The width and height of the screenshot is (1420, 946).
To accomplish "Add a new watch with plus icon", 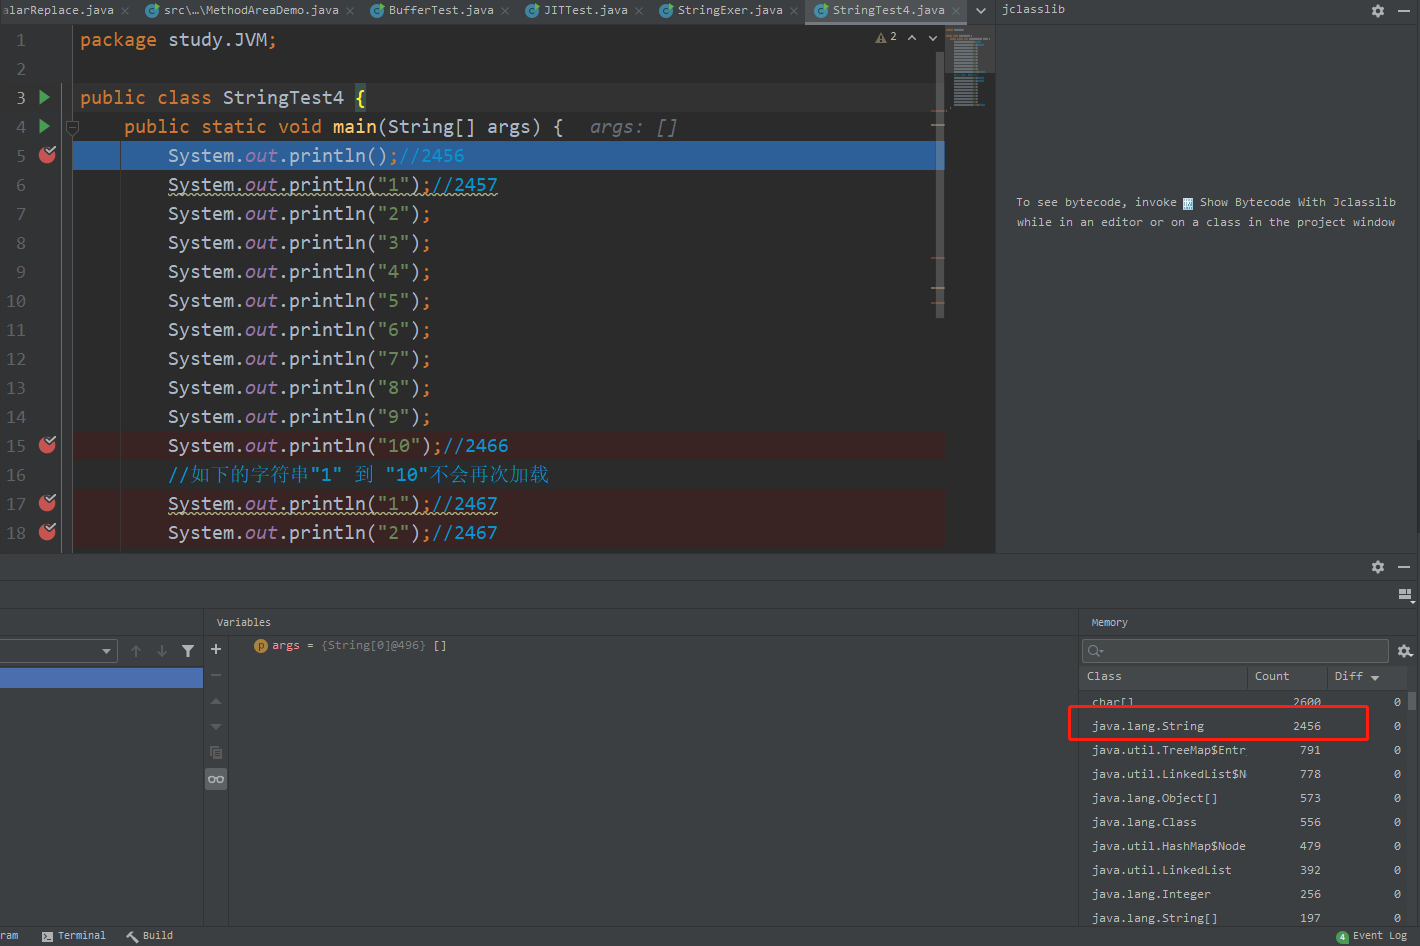I will click(216, 649).
